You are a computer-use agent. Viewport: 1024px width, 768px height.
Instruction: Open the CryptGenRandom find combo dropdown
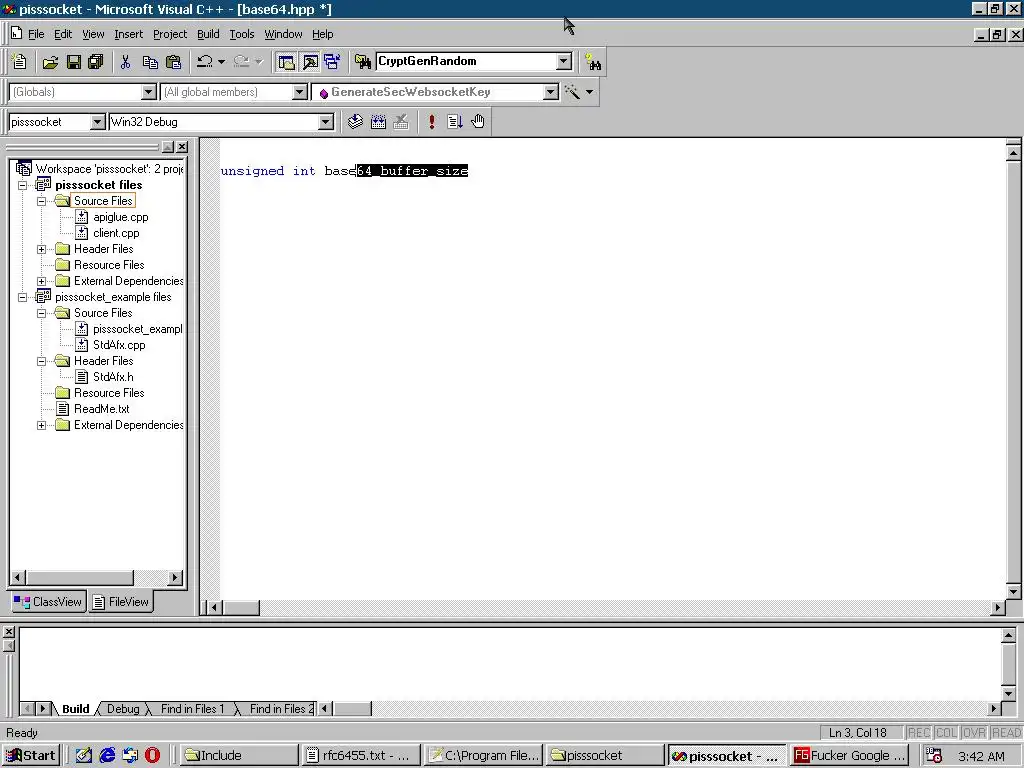tap(564, 61)
